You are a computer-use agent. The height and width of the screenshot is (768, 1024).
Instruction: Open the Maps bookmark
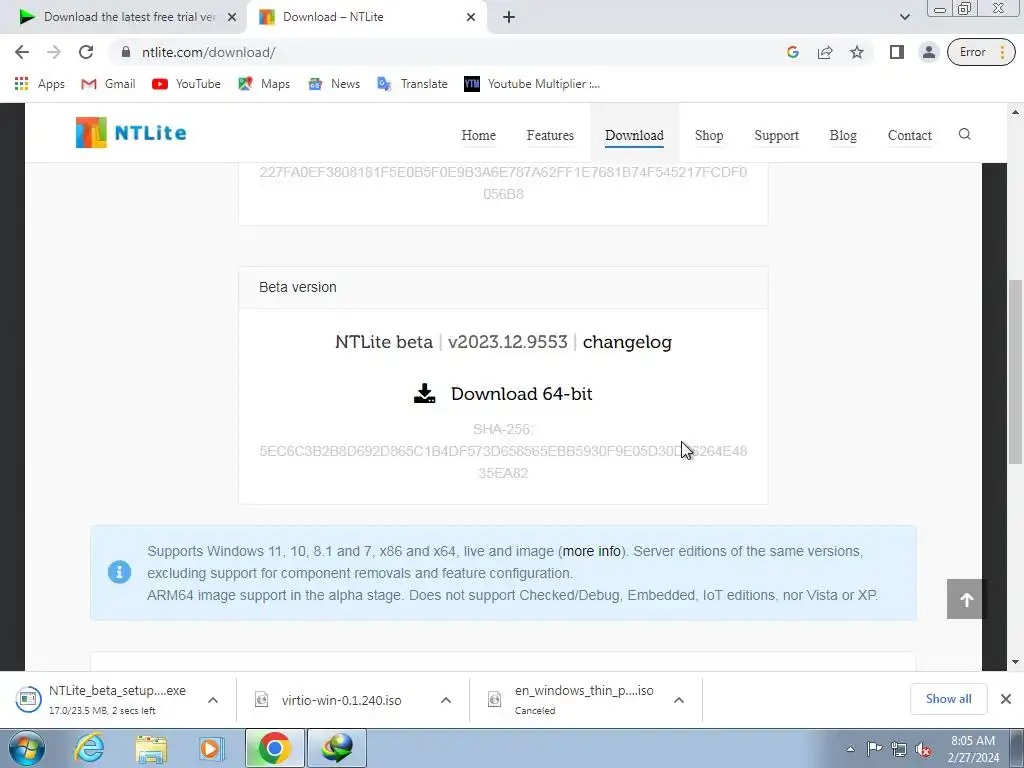click(x=264, y=84)
